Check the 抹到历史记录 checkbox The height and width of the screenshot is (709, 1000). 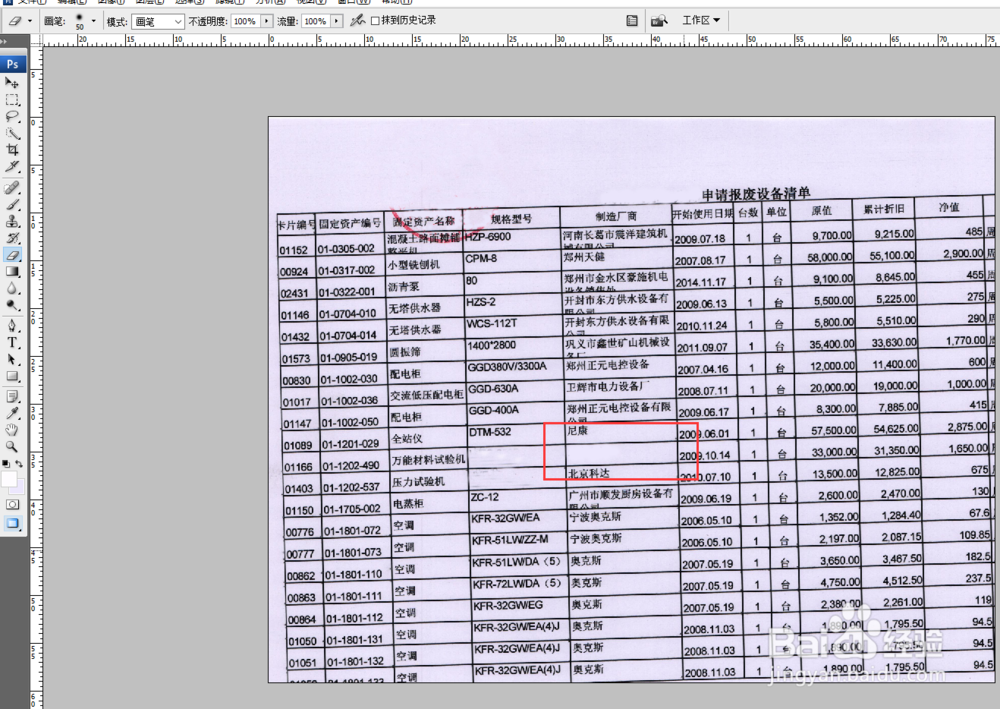point(375,21)
